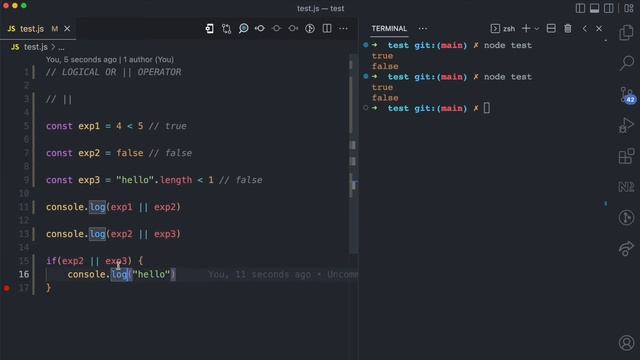Toggle secondary side bar layout icon
Image resolution: width=640 pixels, height=360 pixels.
click(x=608, y=8)
